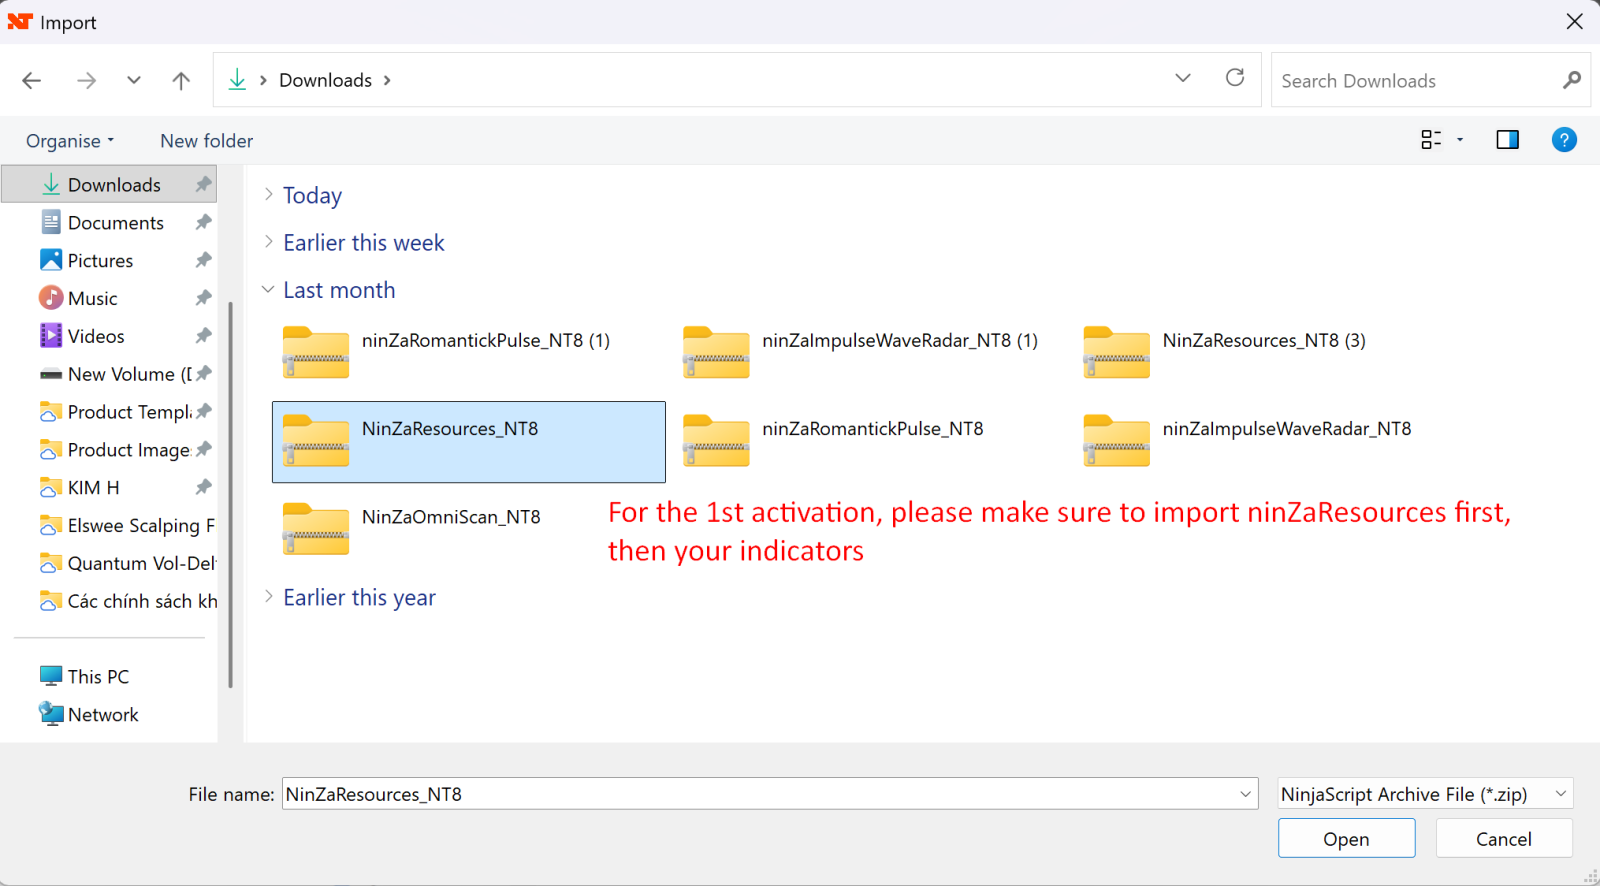Click the Open button
The image size is (1600, 886).
(1346, 839)
